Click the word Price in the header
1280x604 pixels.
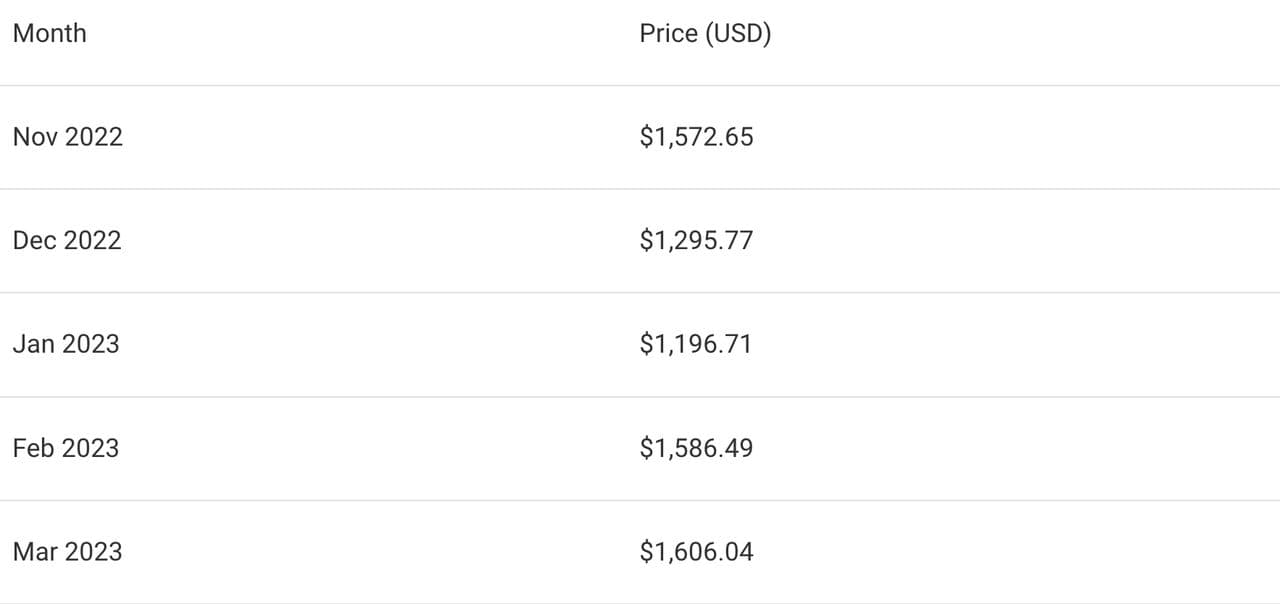668,33
